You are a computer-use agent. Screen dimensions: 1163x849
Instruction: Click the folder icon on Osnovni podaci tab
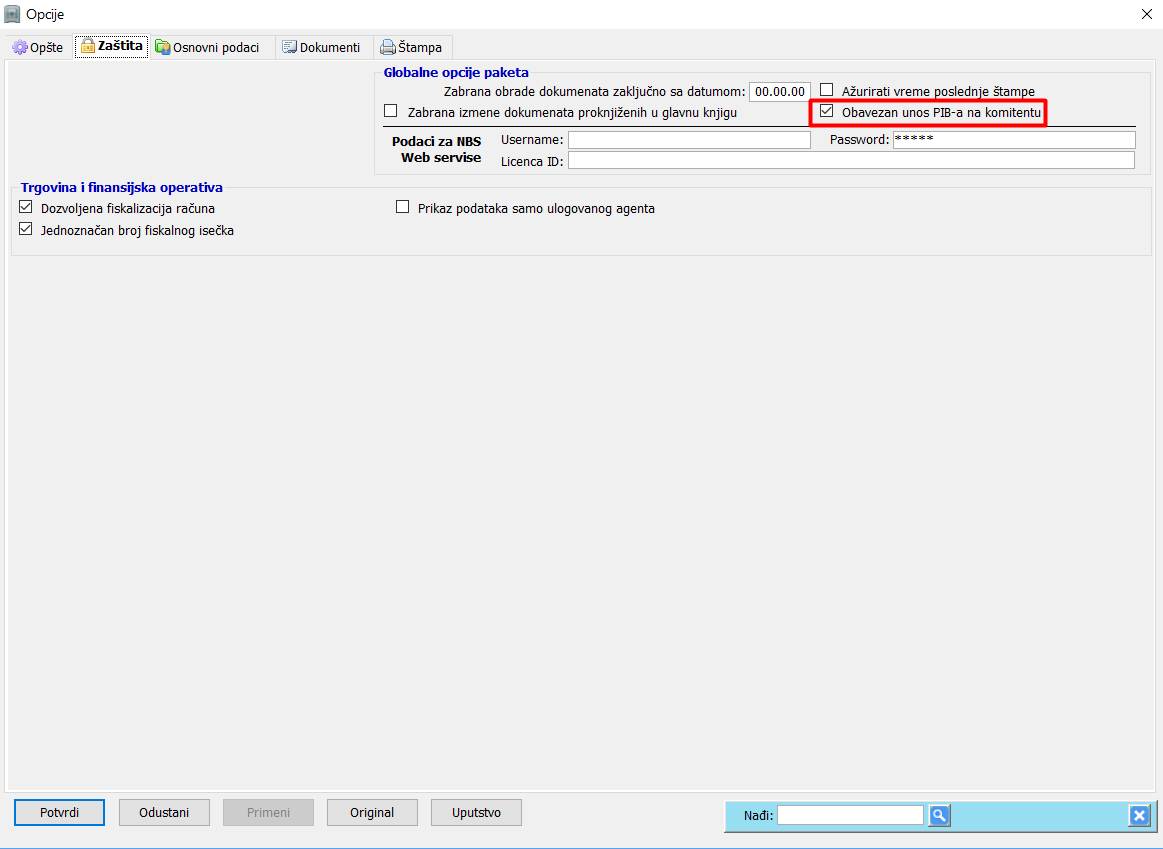click(x=162, y=47)
